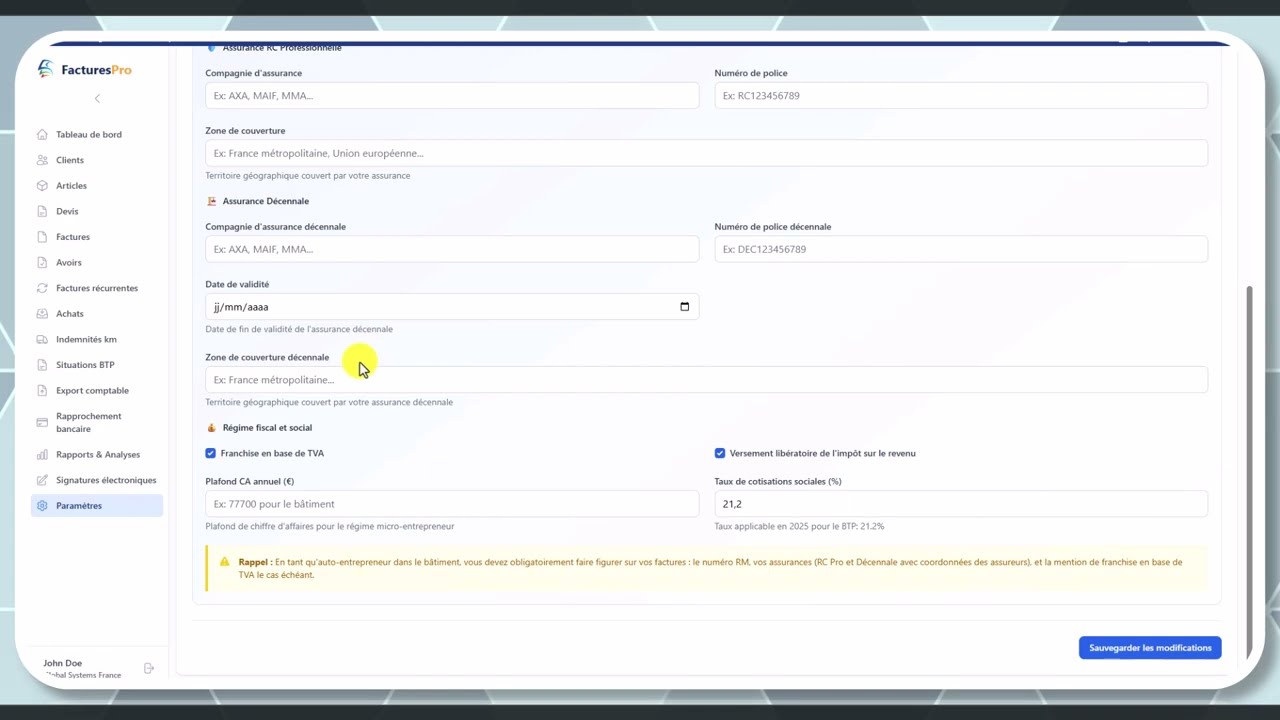Open the Articles menu entry
This screenshot has width=1280, height=720.
96,186
